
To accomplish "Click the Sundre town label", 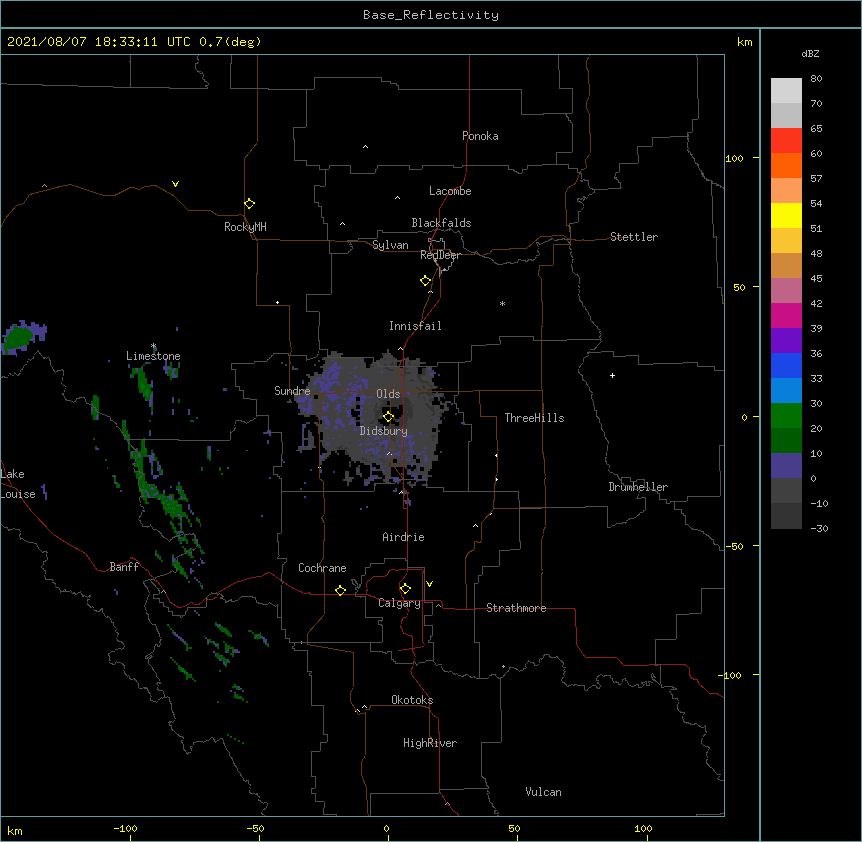I will [x=292, y=391].
